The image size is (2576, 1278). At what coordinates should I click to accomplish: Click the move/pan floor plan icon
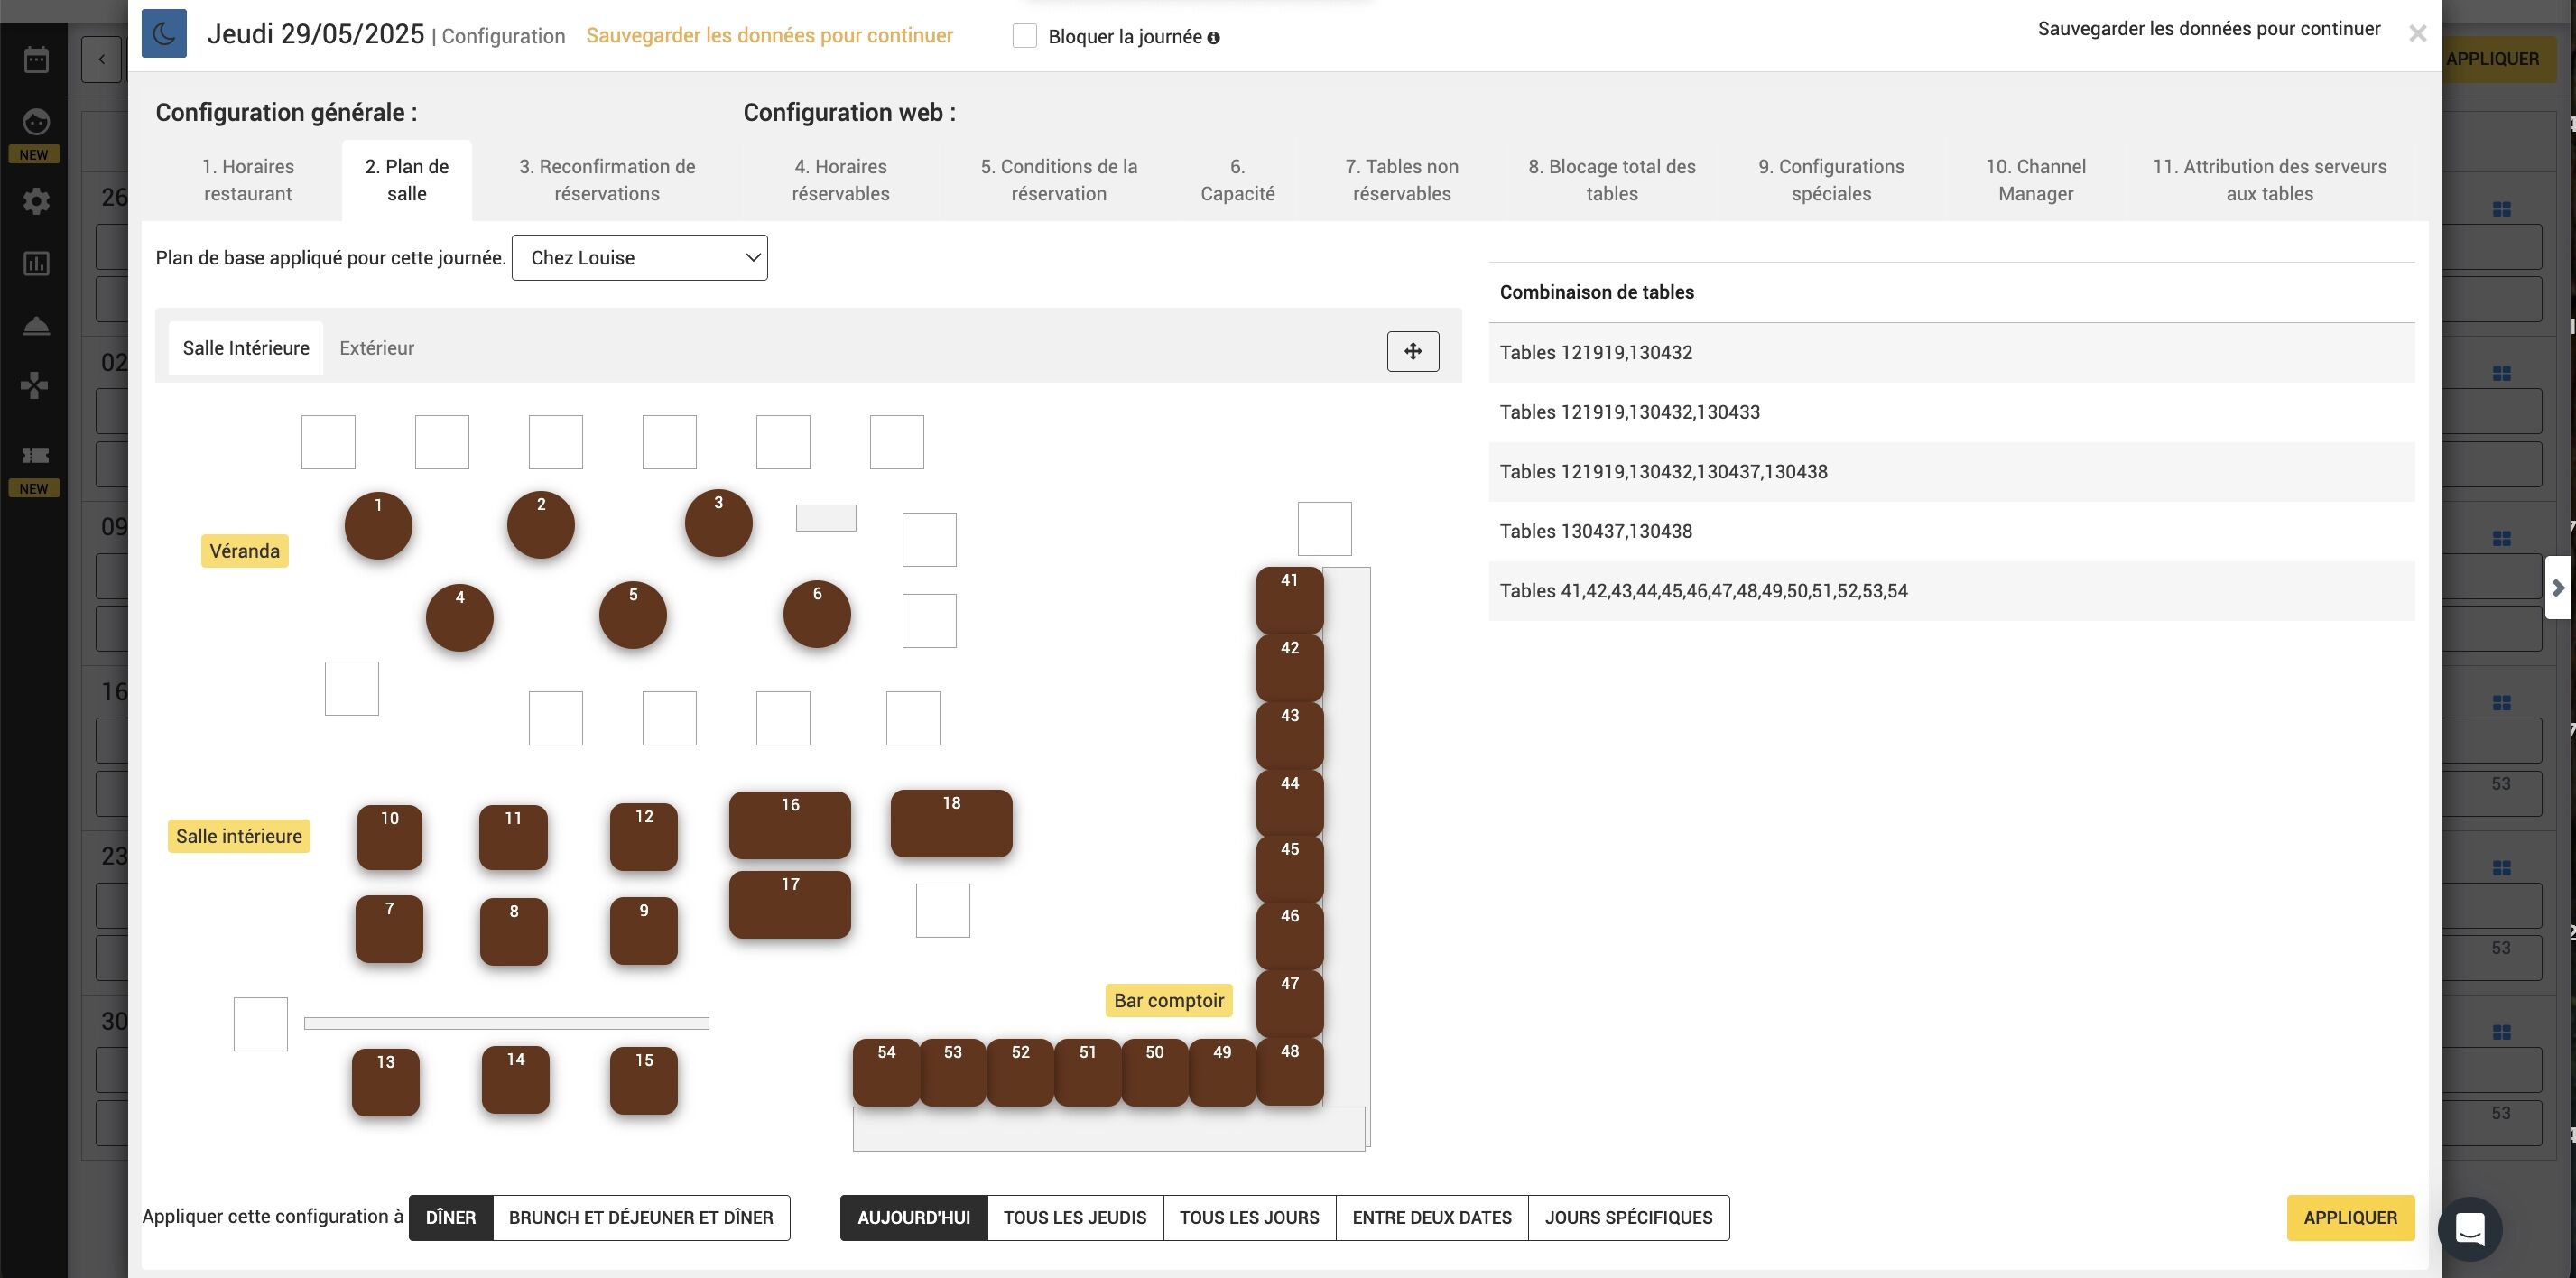point(1412,351)
